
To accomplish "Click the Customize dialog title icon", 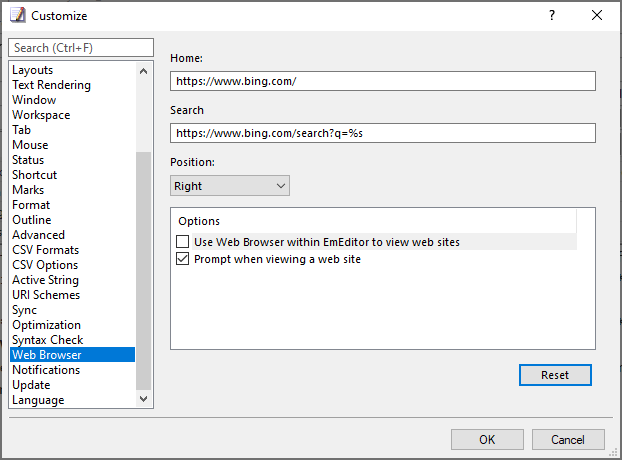I will [18, 15].
